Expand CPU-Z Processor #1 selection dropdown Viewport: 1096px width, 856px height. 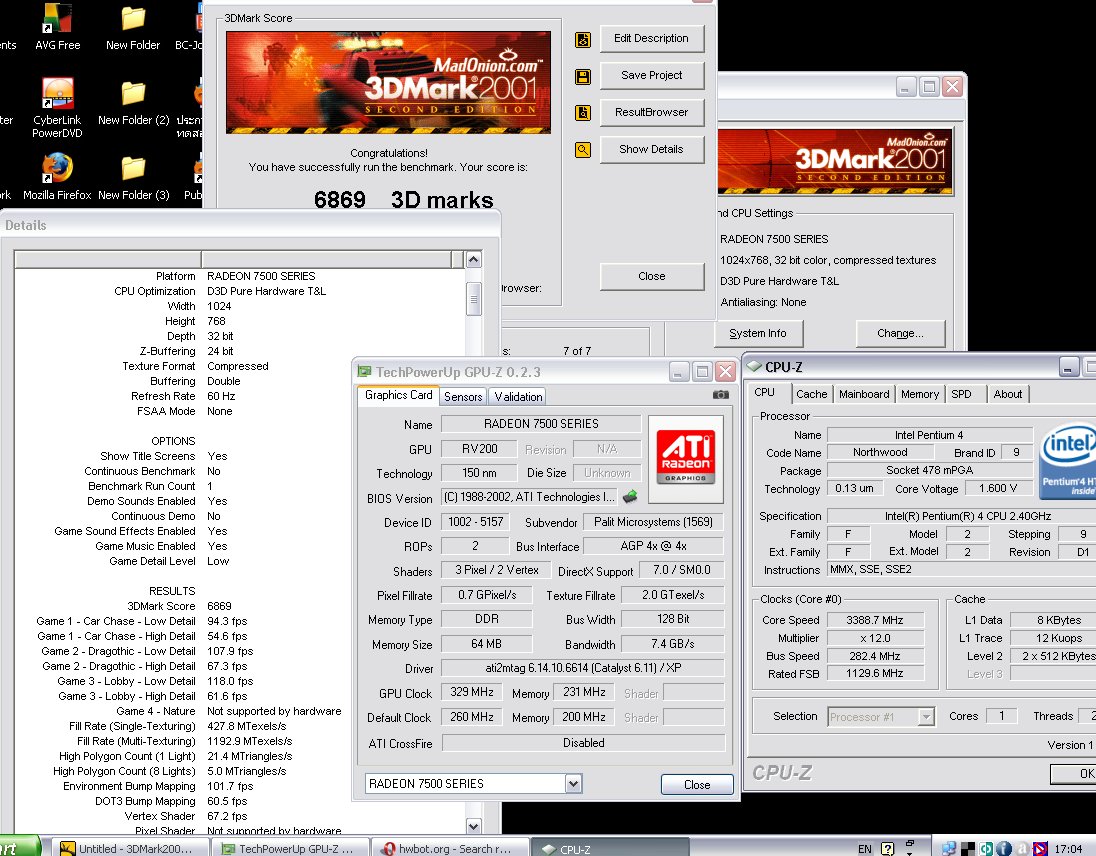tap(926, 717)
